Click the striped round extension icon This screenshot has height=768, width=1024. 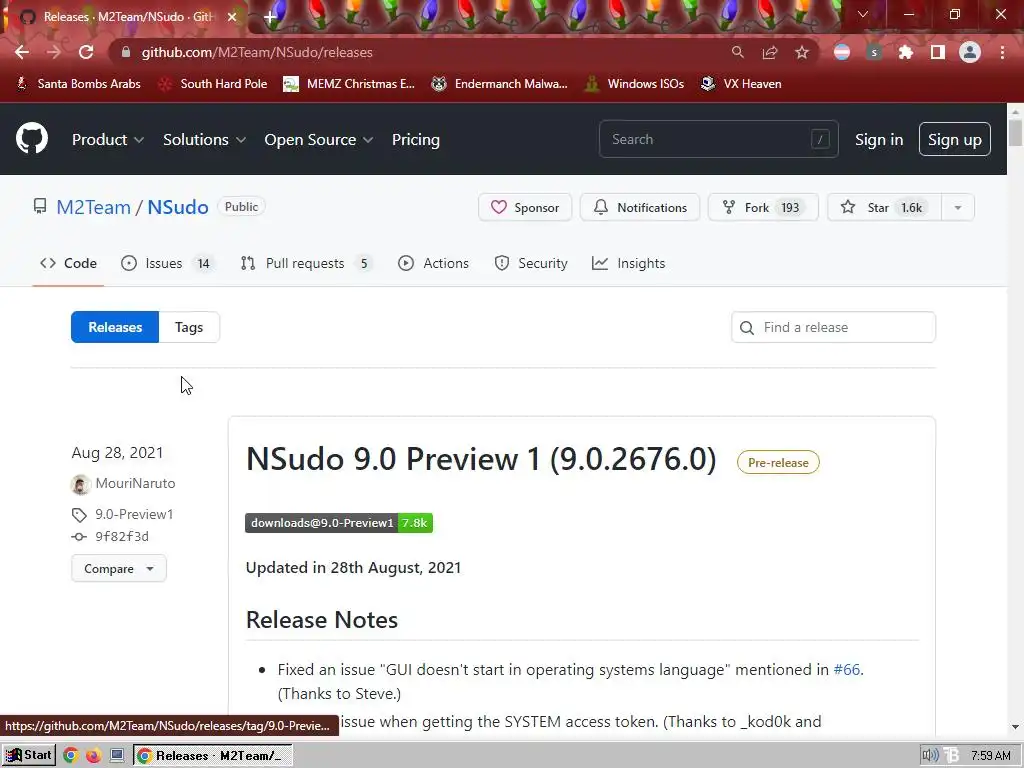842,52
